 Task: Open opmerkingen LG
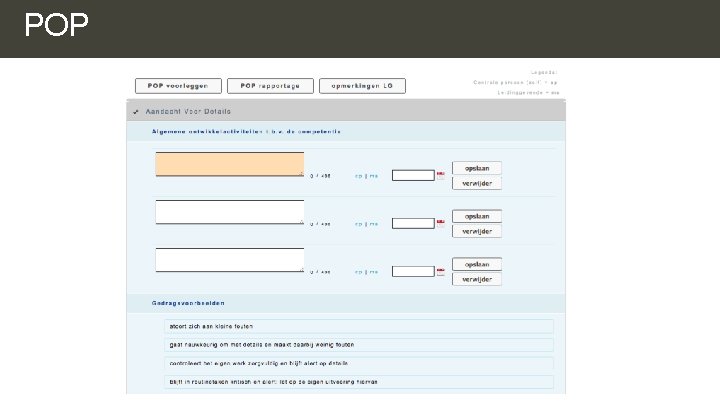pyautogui.click(x=362, y=86)
